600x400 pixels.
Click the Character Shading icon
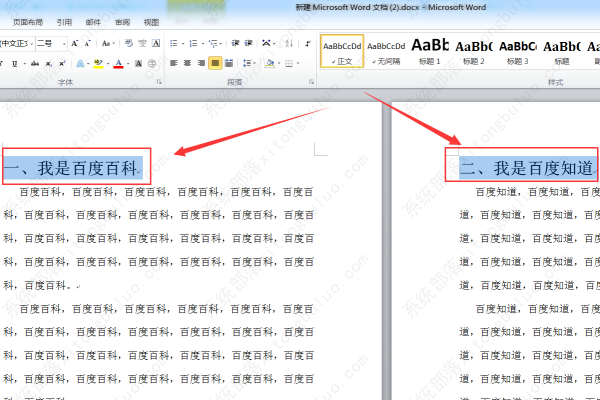pyautogui.click(x=138, y=64)
